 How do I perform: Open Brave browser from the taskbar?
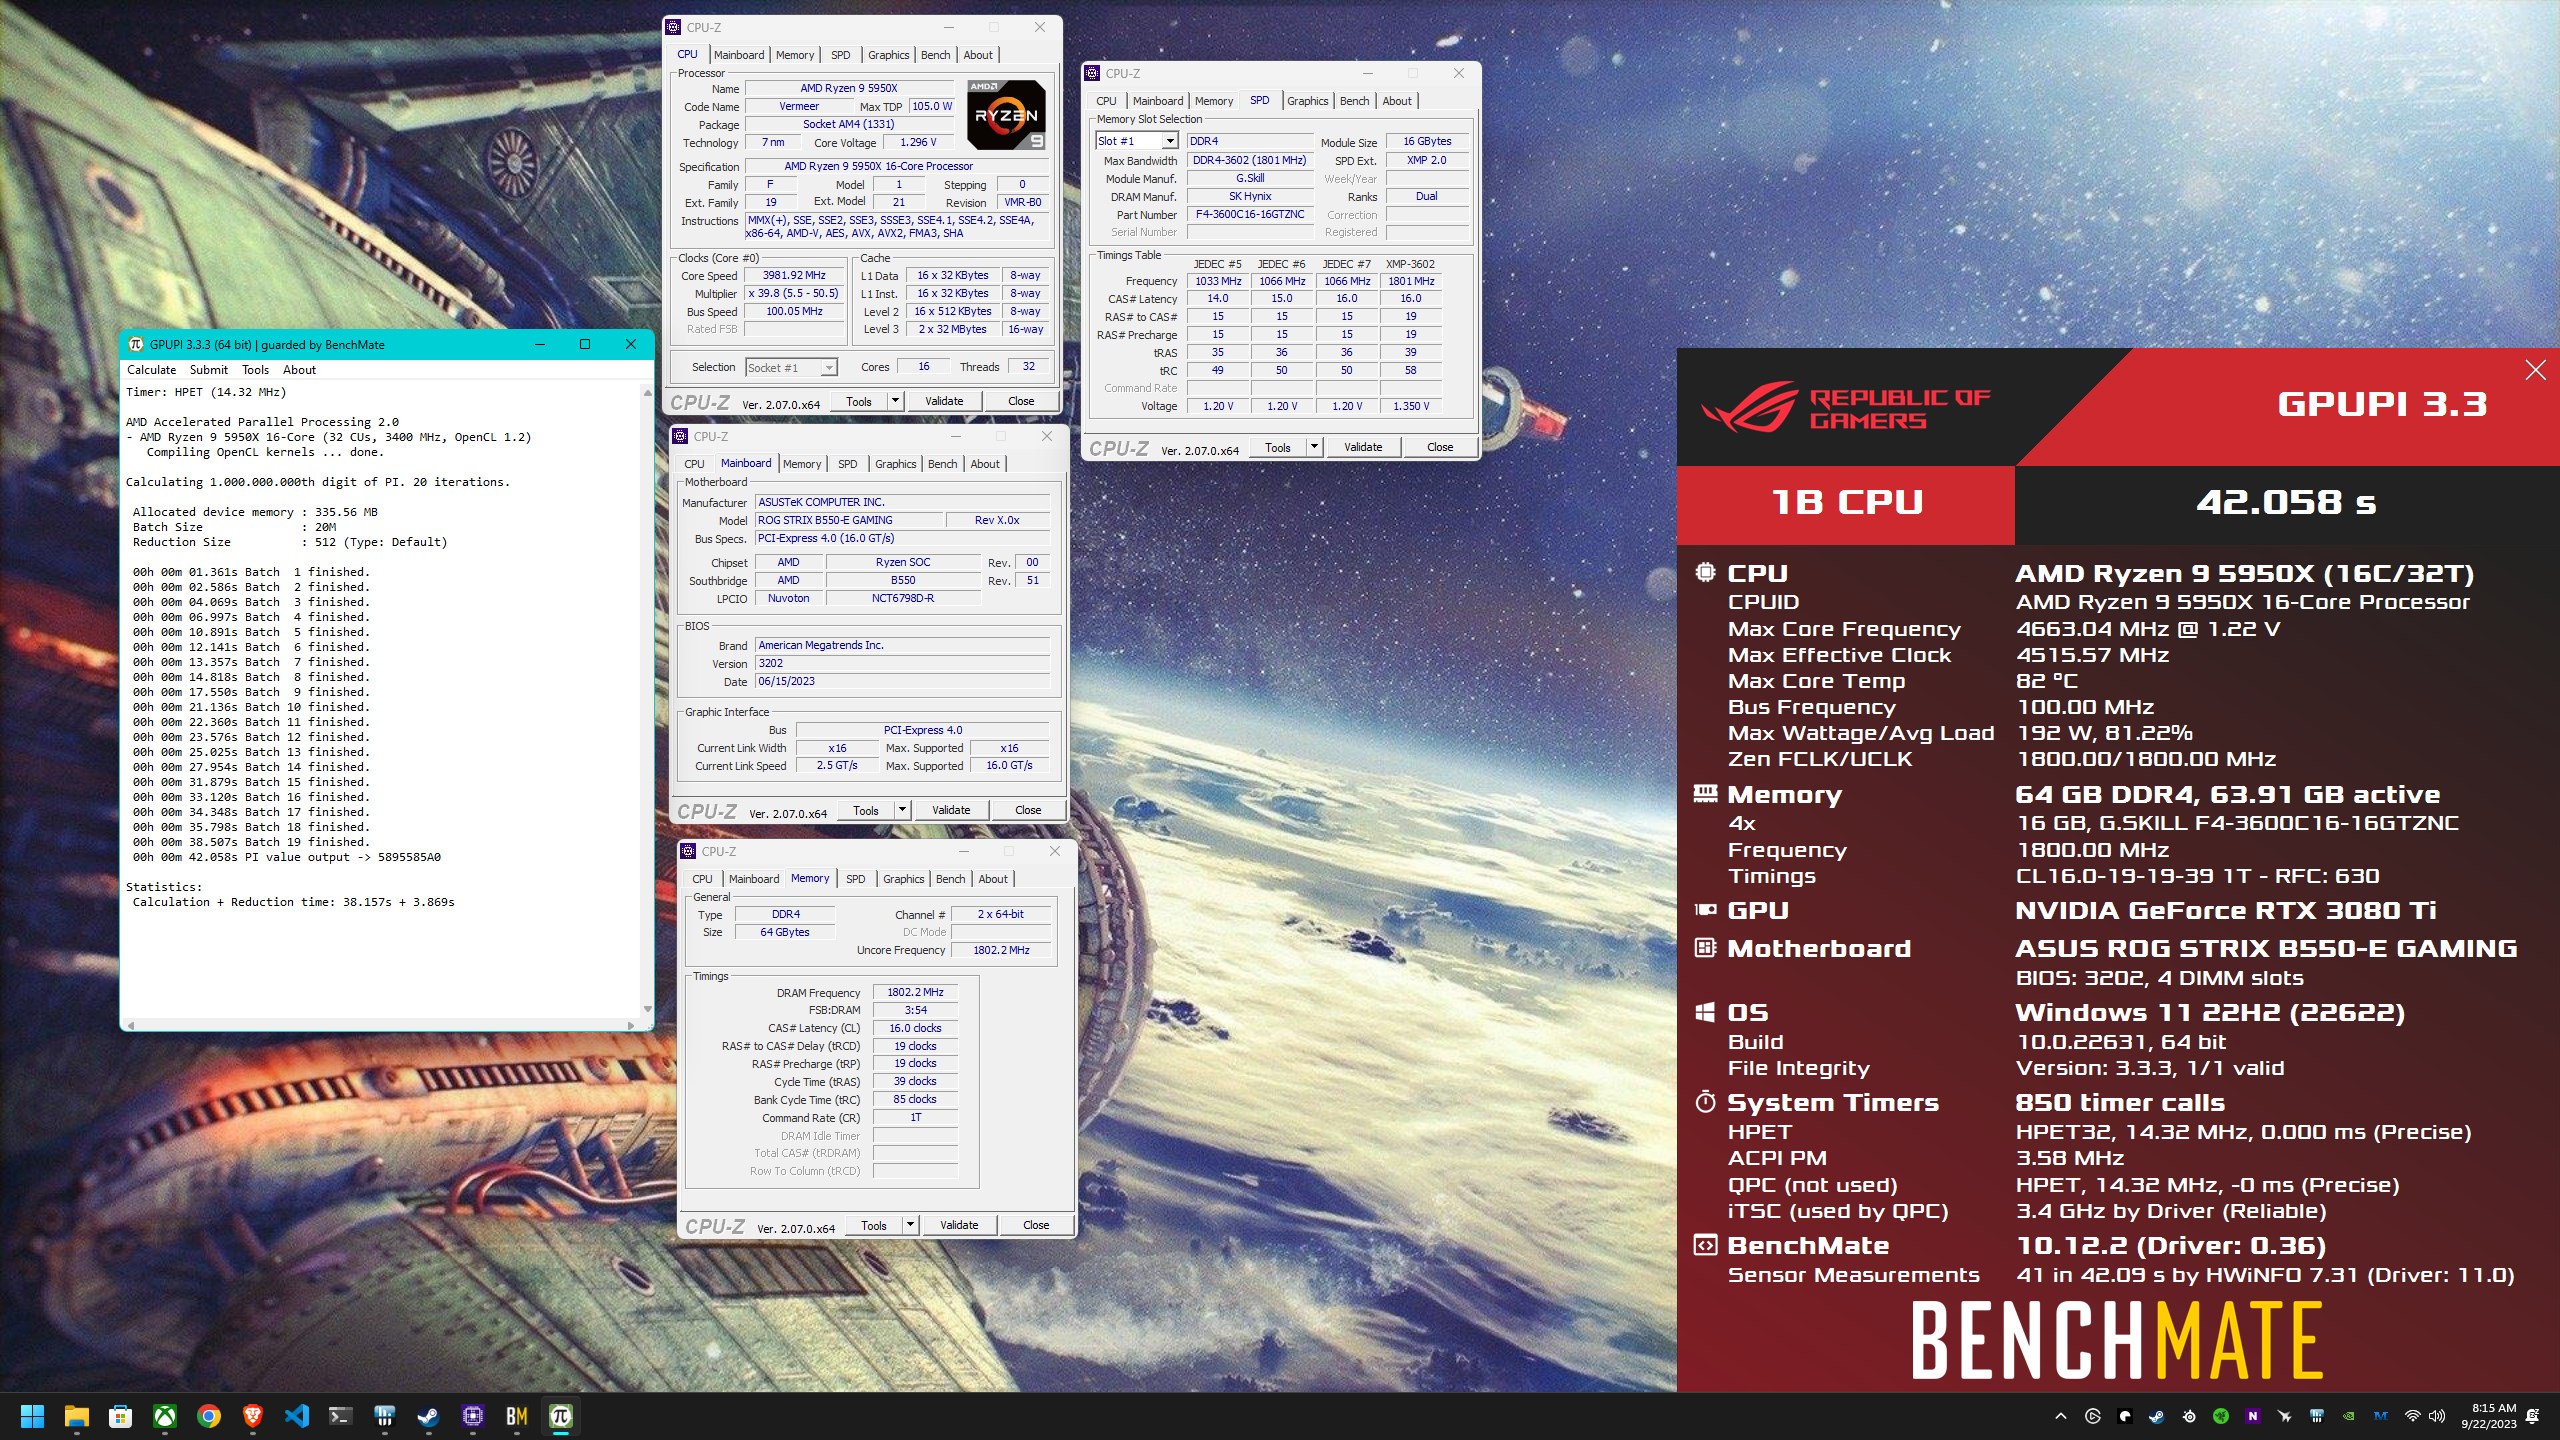[x=253, y=1416]
